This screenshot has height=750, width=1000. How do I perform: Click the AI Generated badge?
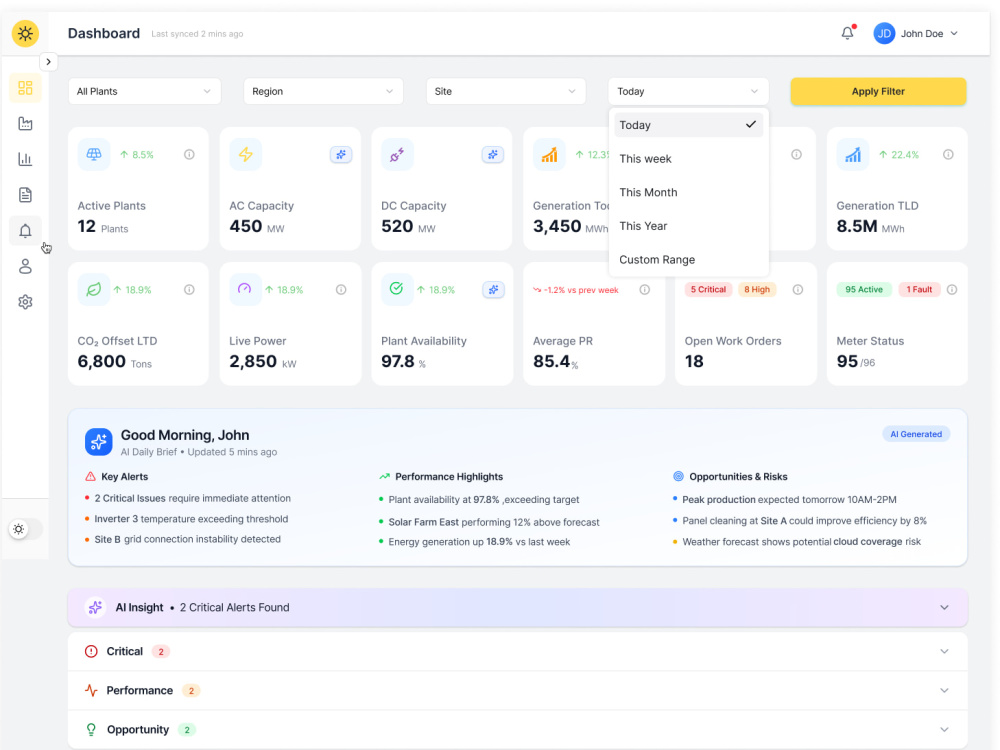pos(916,434)
